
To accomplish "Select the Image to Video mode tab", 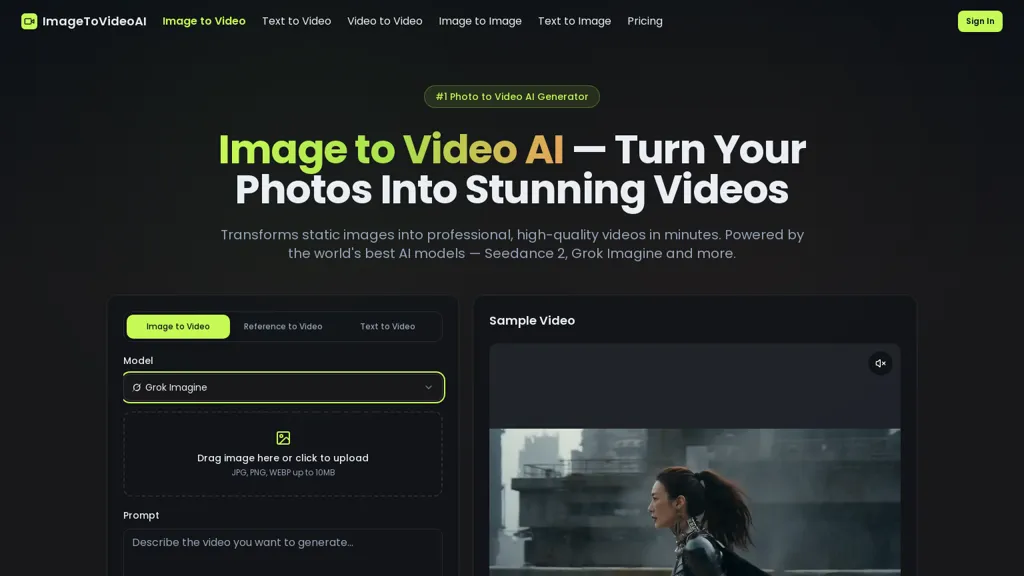I will click(x=178, y=327).
